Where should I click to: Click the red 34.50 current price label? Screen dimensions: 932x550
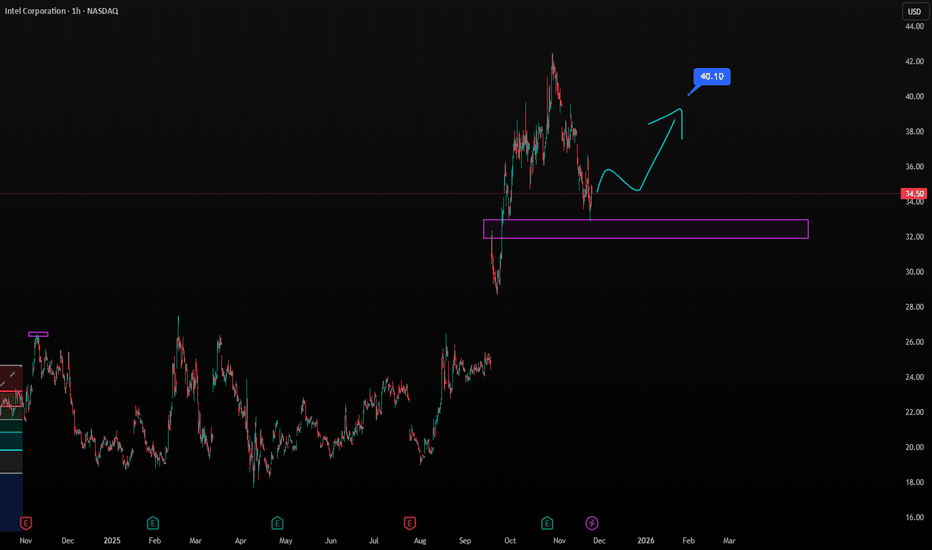(x=913, y=193)
